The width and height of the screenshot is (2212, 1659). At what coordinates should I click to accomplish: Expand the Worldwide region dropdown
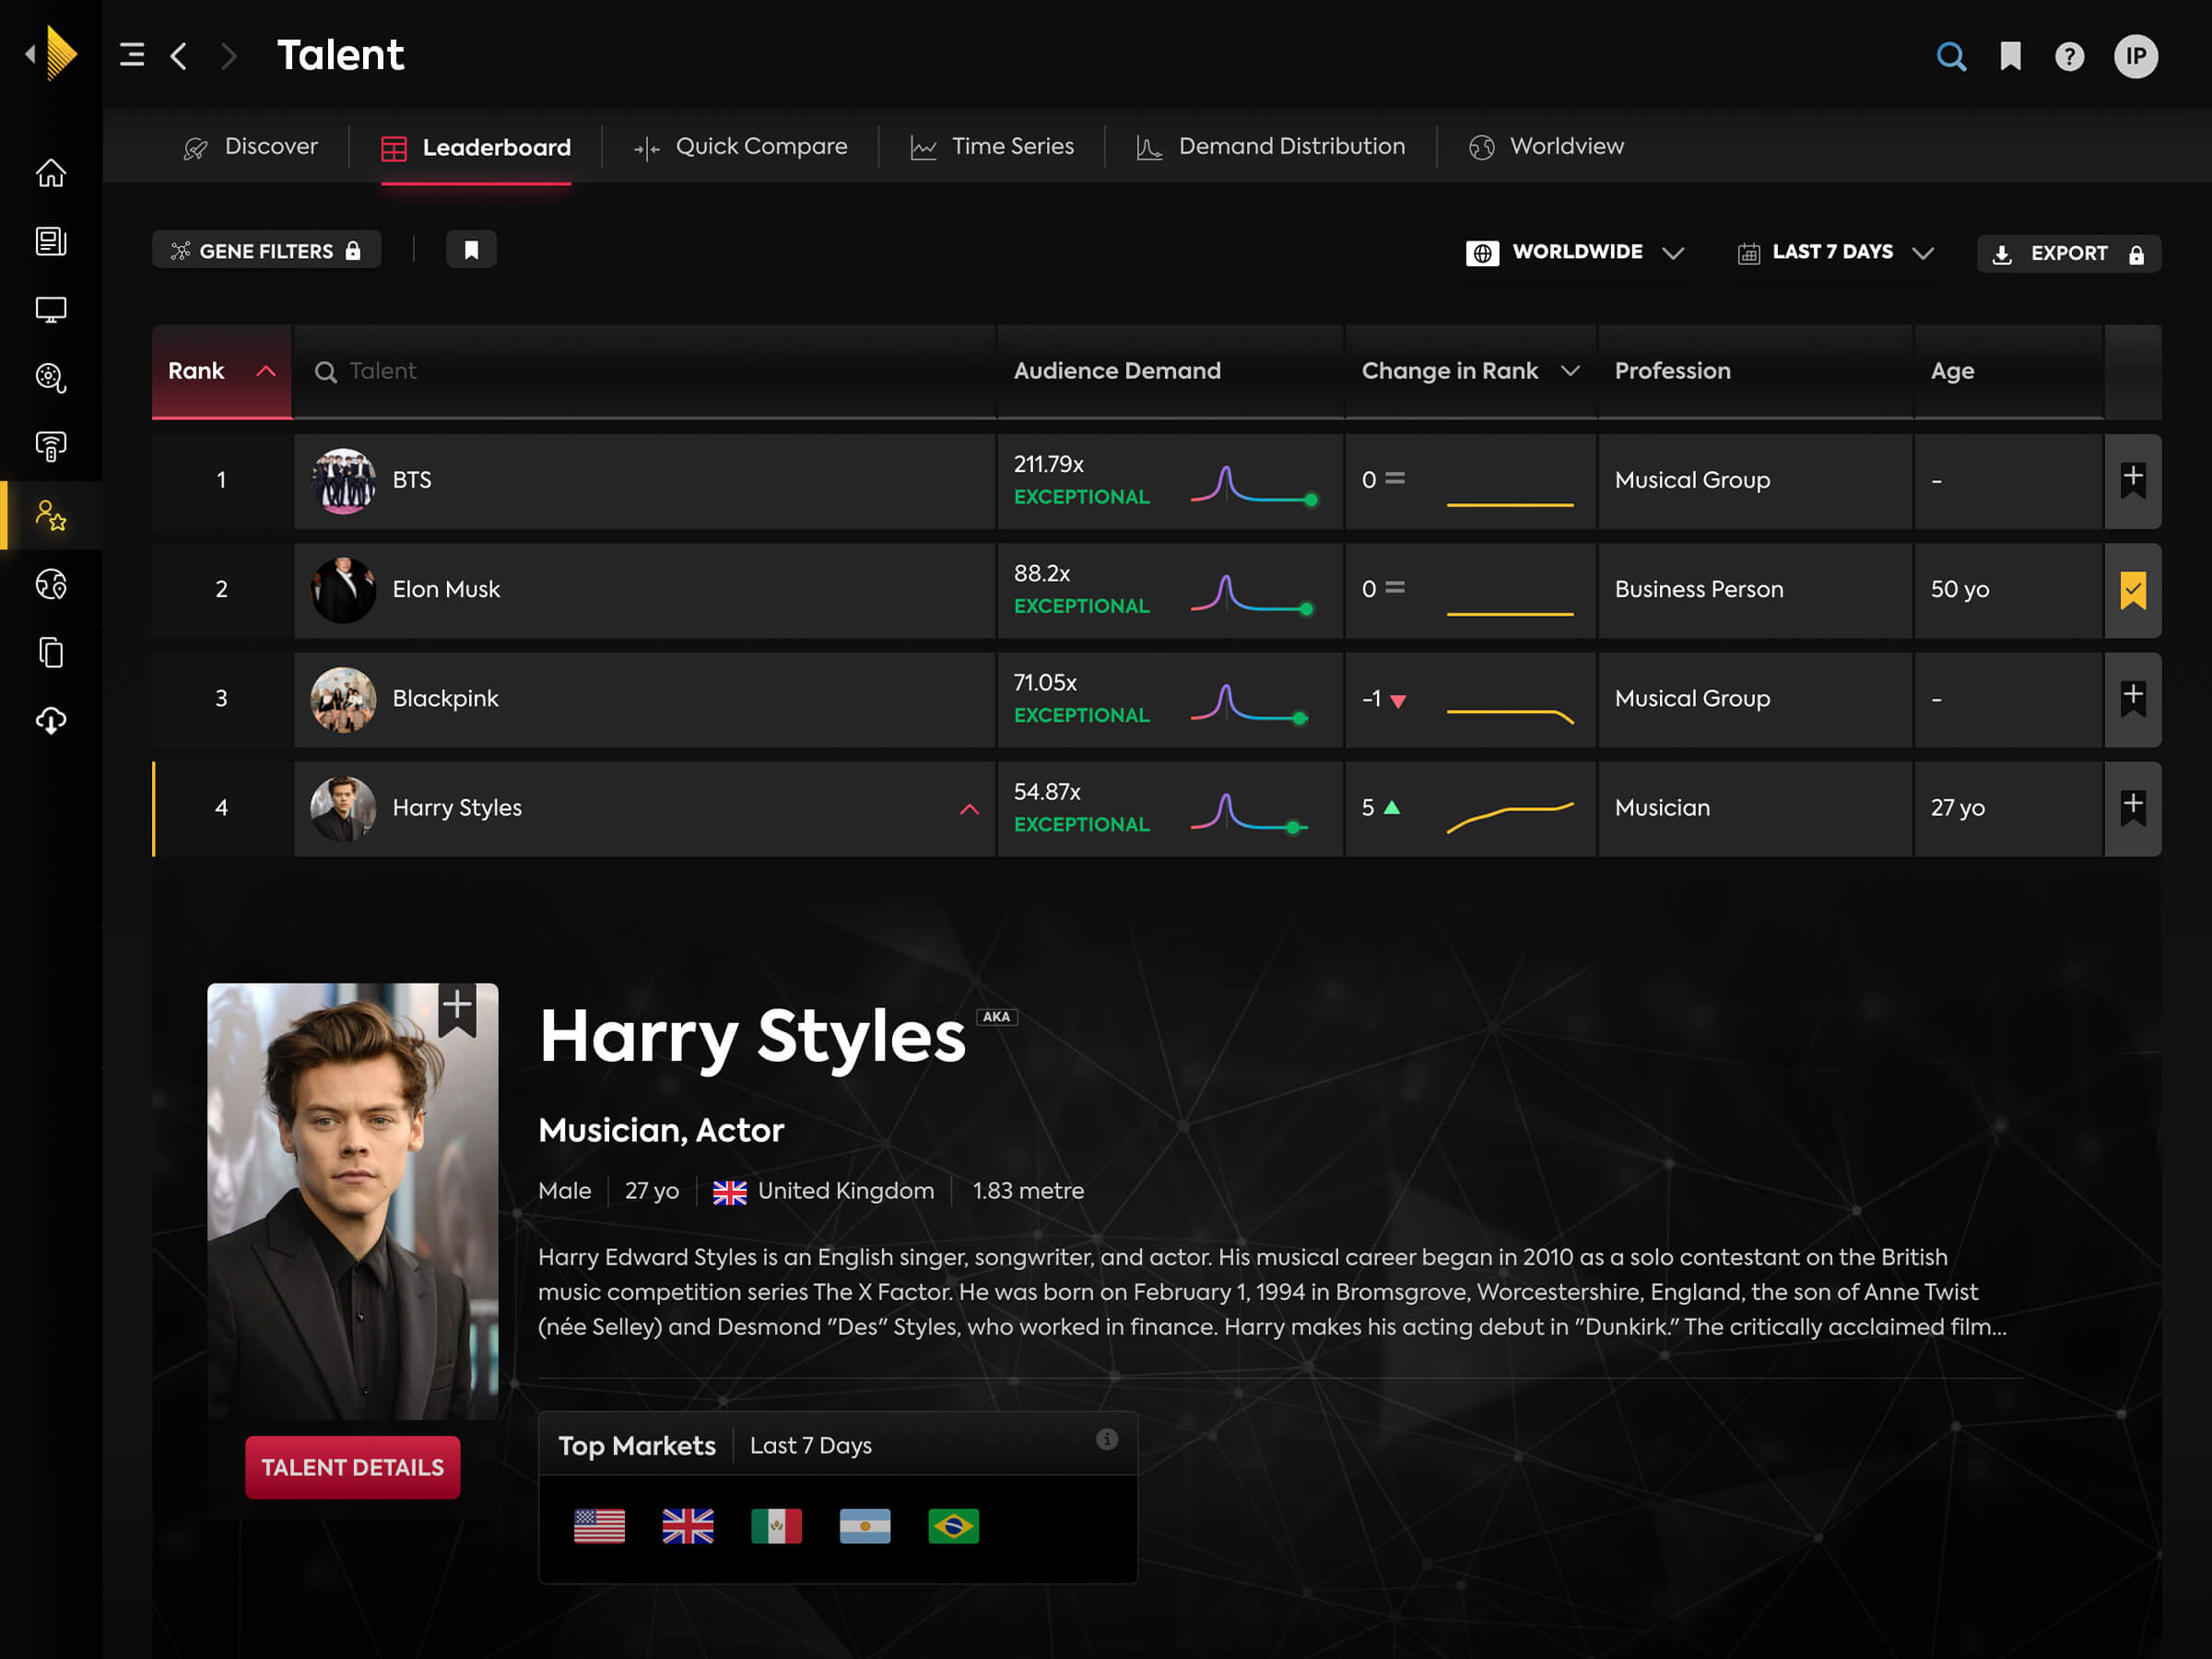click(x=1576, y=252)
